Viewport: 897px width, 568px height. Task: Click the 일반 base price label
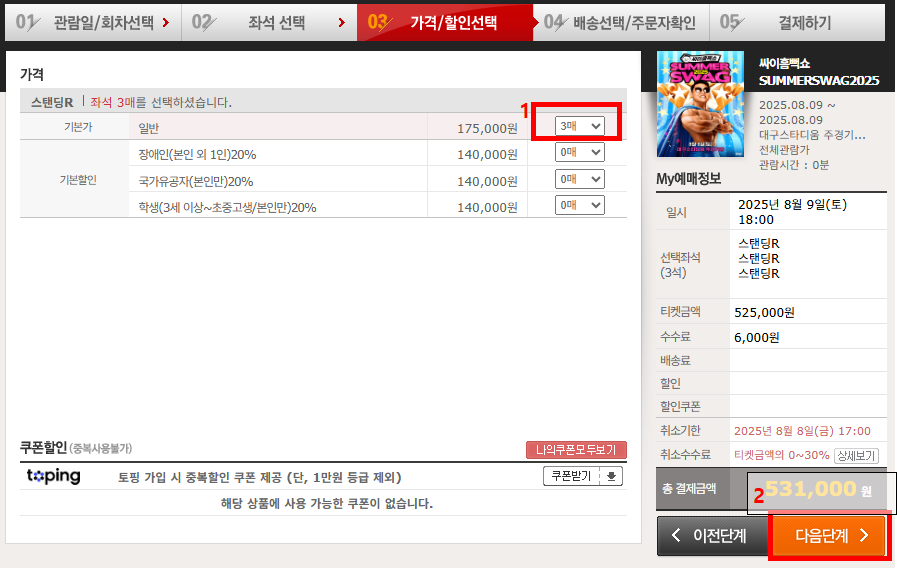coord(149,129)
